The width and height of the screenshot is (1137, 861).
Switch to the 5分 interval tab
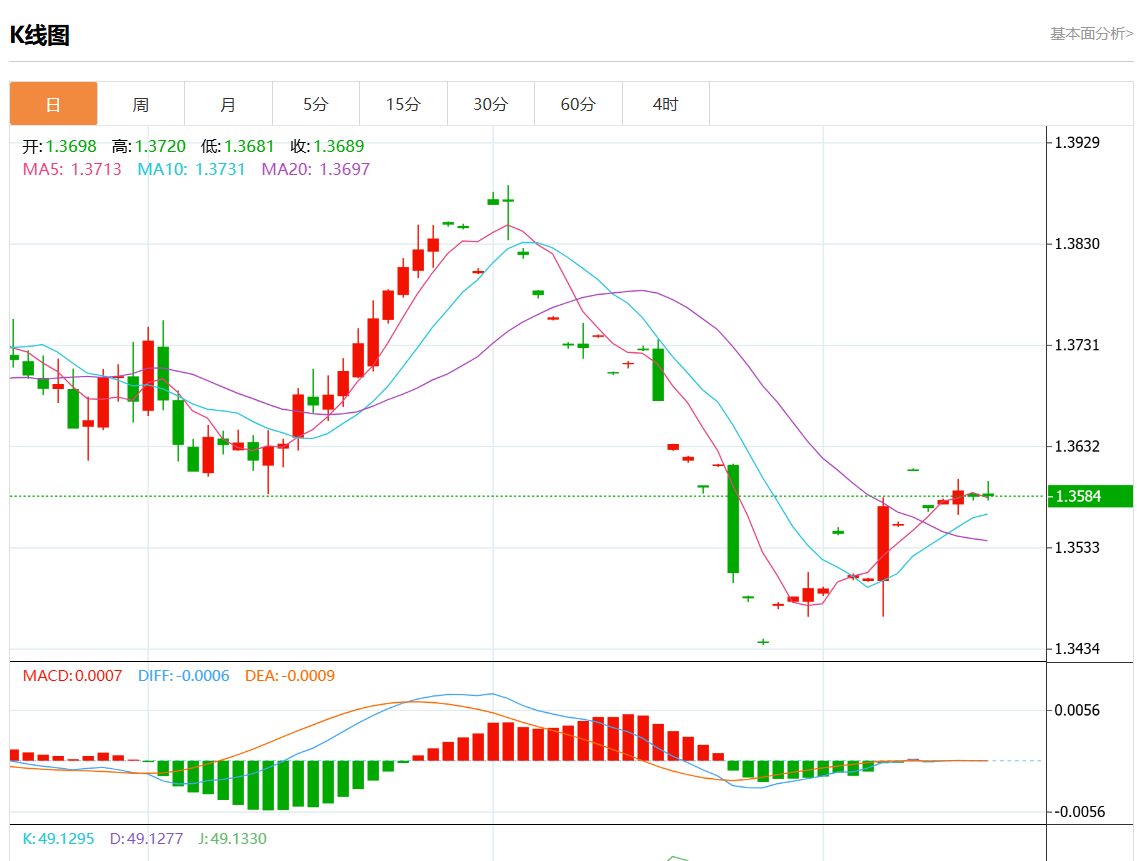point(316,104)
